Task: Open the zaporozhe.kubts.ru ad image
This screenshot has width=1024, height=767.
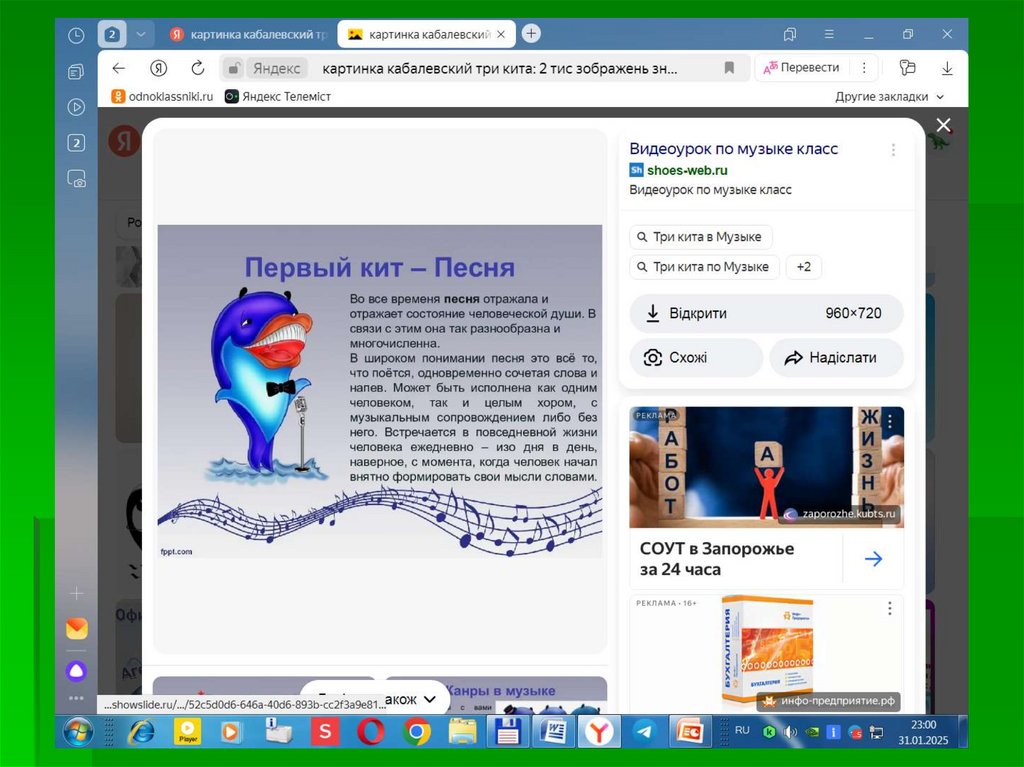Action: 767,467
